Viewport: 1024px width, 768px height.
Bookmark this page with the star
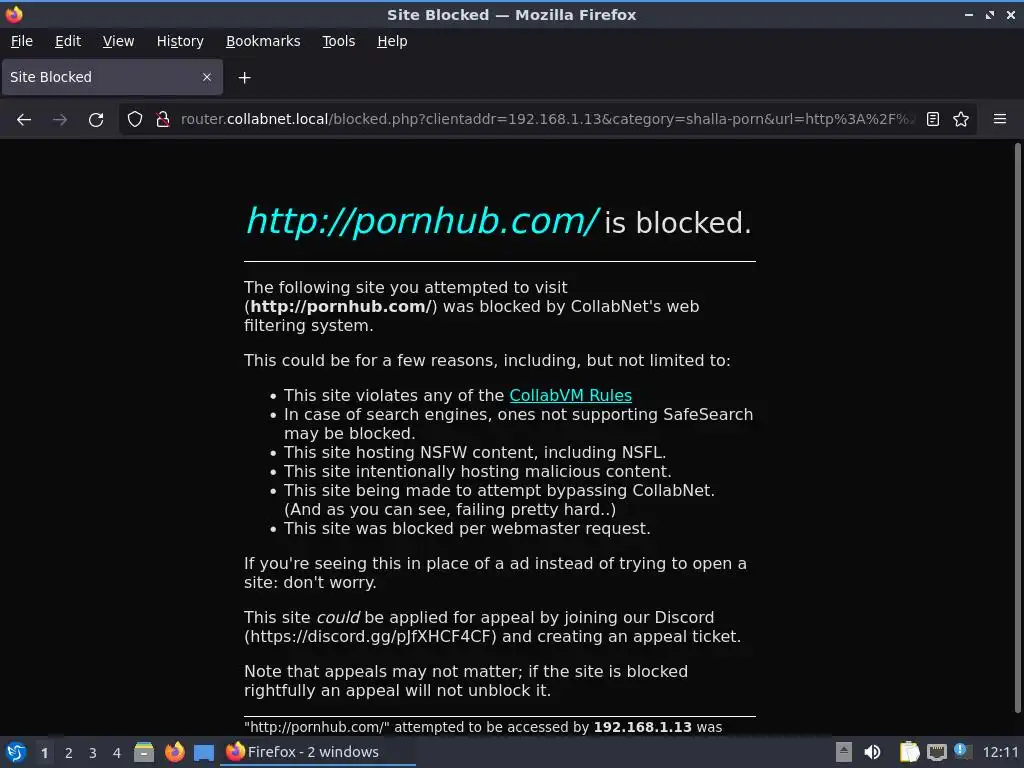961,120
